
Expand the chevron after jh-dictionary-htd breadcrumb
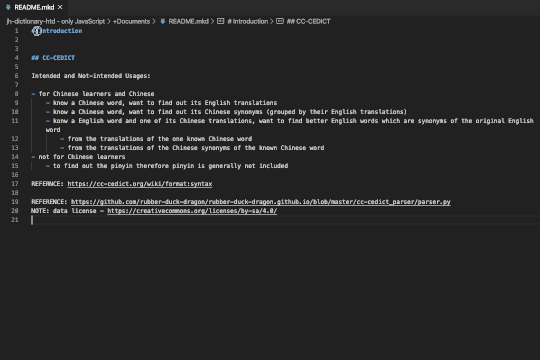[109, 21]
